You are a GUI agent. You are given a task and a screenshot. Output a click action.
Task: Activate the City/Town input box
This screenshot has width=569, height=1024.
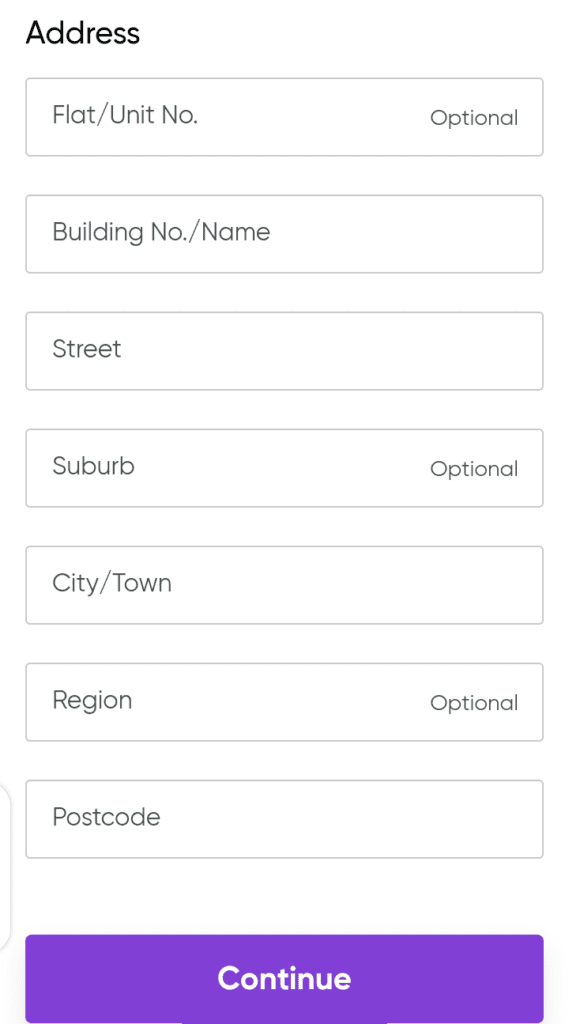click(x=284, y=584)
